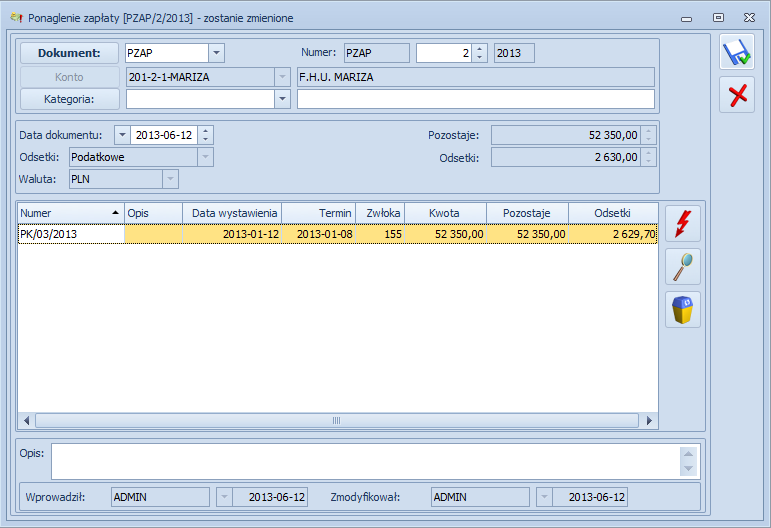Image resolution: width=771 pixels, height=528 pixels.
Task: Click the red lightning bolt icon
Action: pyautogui.click(x=683, y=224)
